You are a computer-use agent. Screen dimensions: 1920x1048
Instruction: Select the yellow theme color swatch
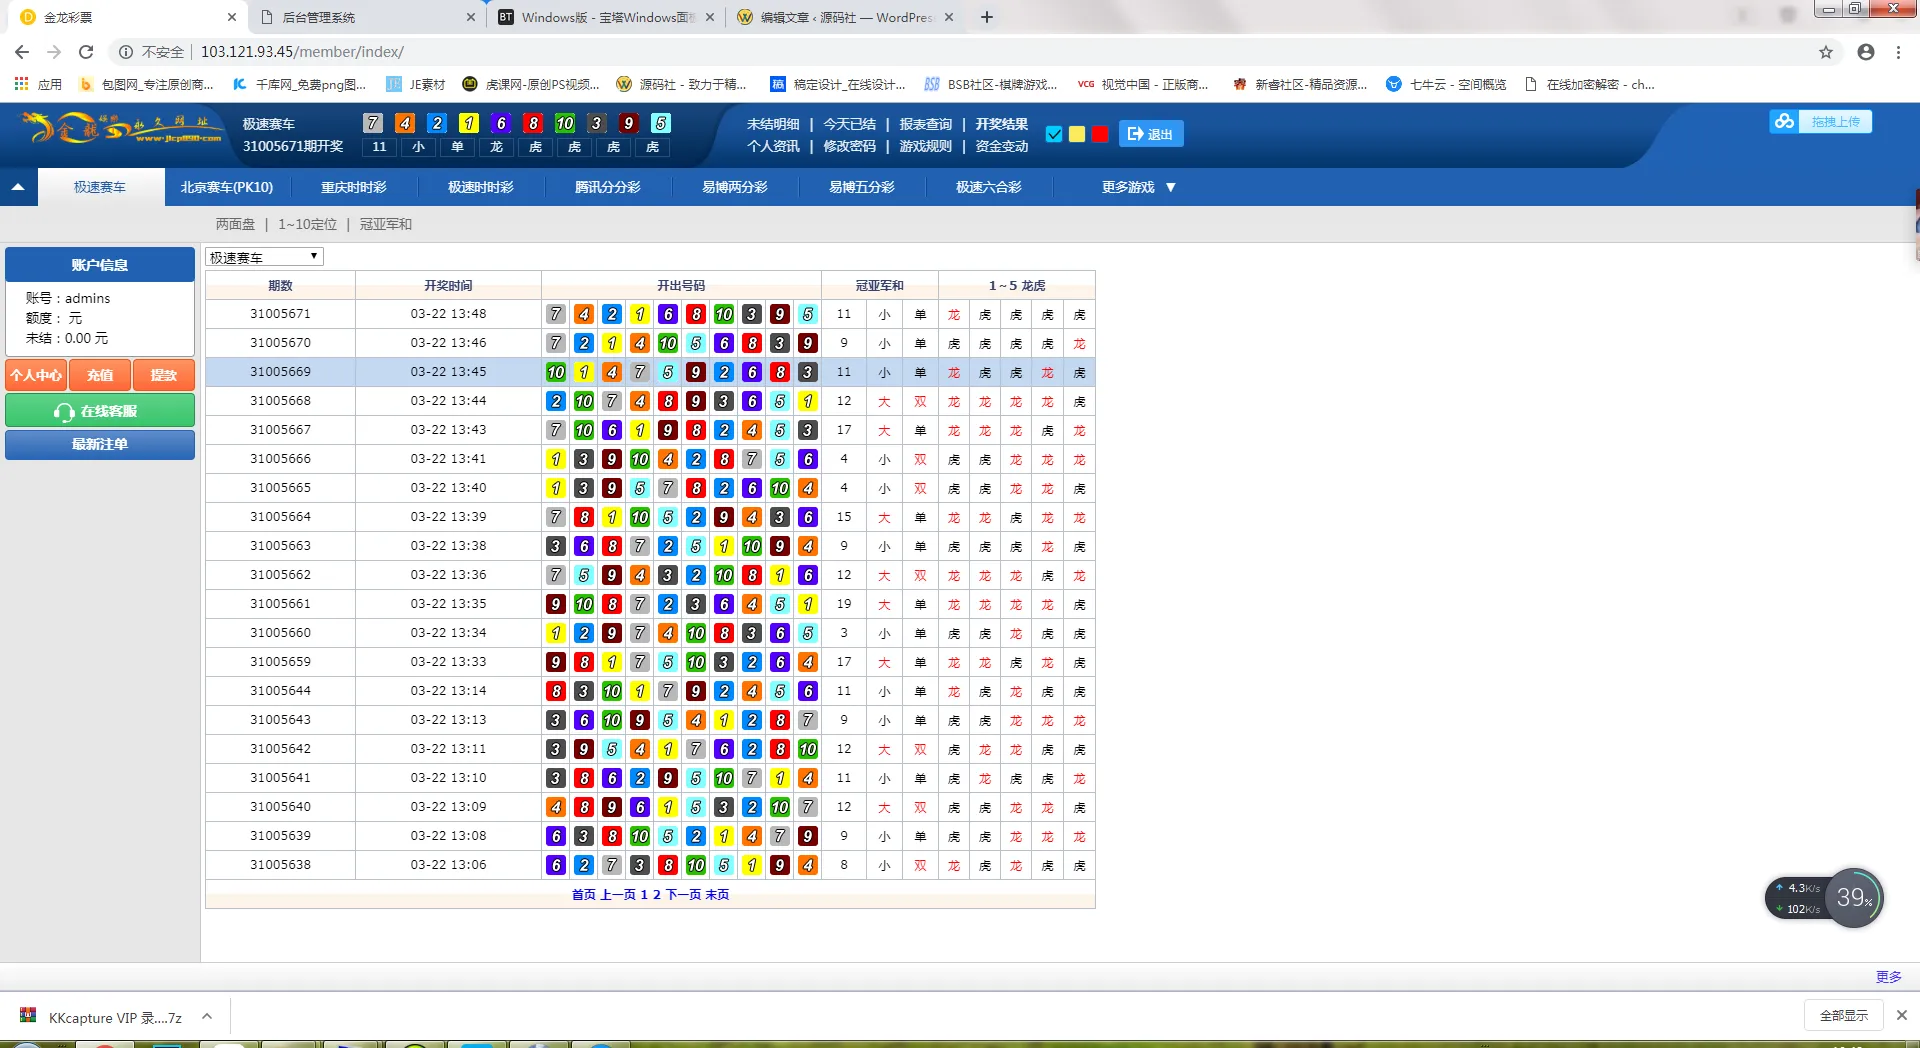pyautogui.click(x=1077, y=134)
